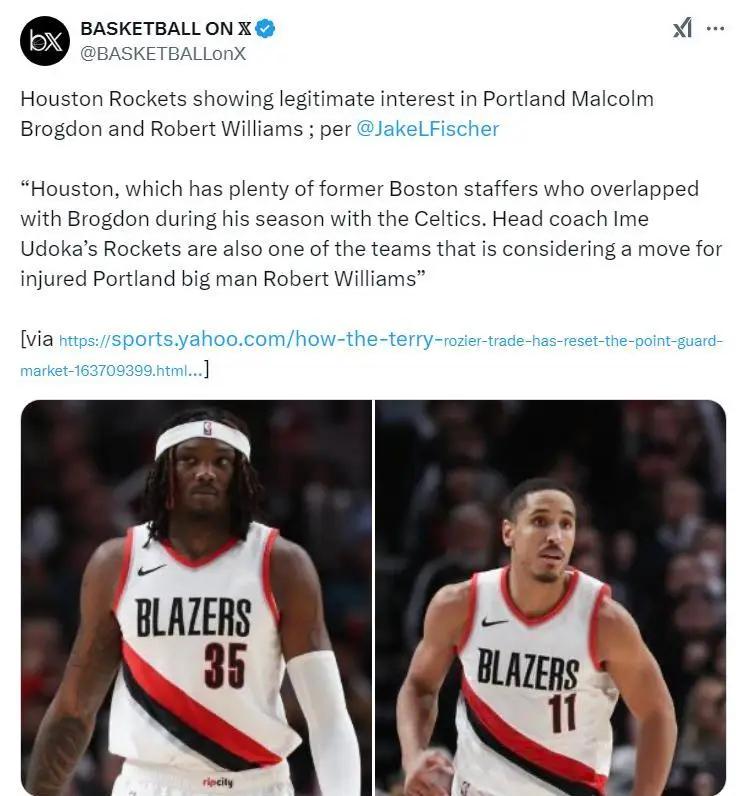Open the @BASKETBALLonX handle
The height and width of the screenshot is (796, 743).
click(163, 53)
